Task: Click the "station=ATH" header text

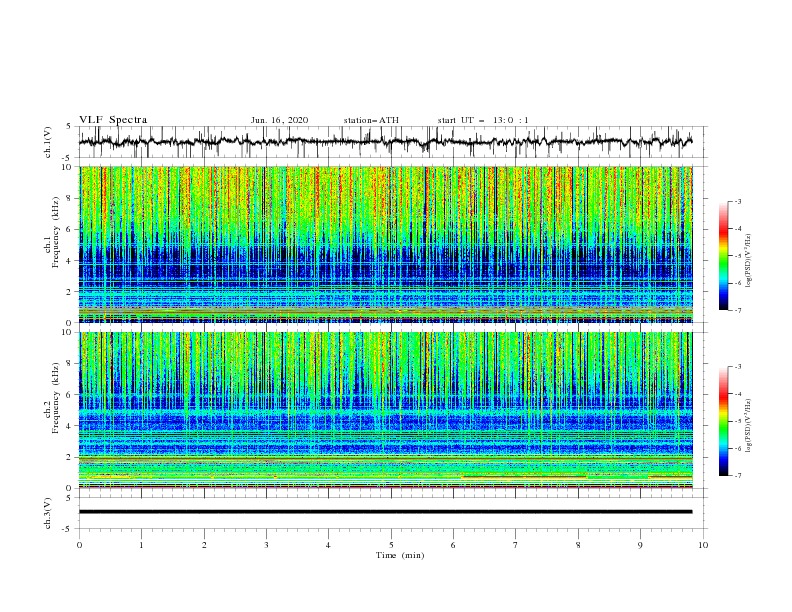Action: tap(371, 120)
